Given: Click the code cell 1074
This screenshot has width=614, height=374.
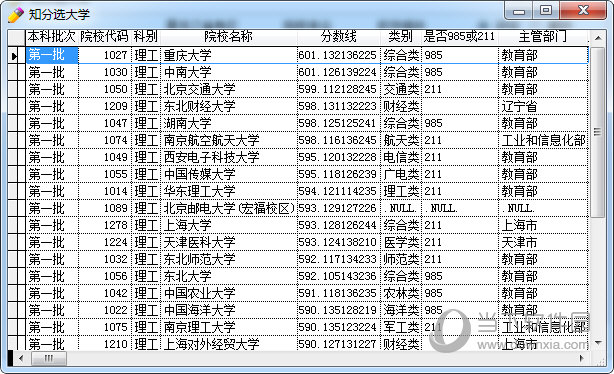Looking at the screenshot, I should pos(105,140).
